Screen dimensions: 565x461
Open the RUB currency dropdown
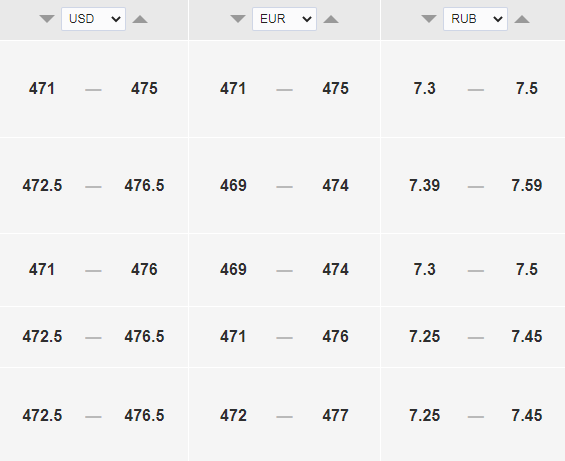[x=475, y=19]
